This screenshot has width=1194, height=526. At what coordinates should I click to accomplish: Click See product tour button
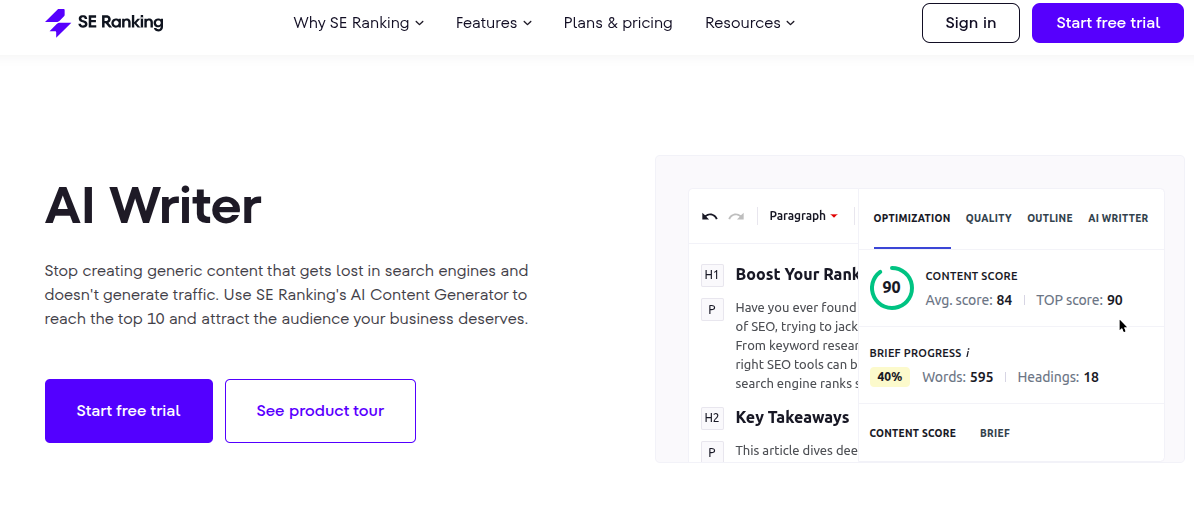point(320,411)
